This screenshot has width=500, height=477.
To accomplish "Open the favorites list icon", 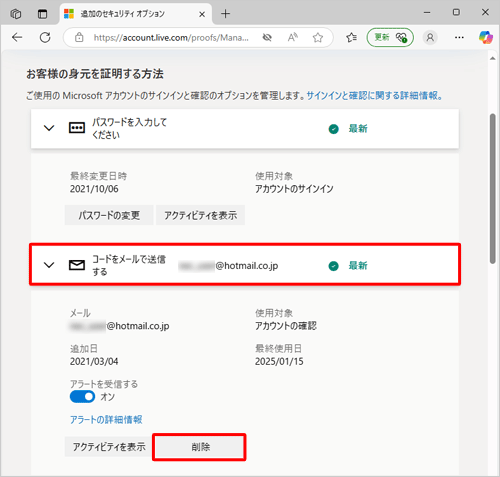I will tap(351, 37).
